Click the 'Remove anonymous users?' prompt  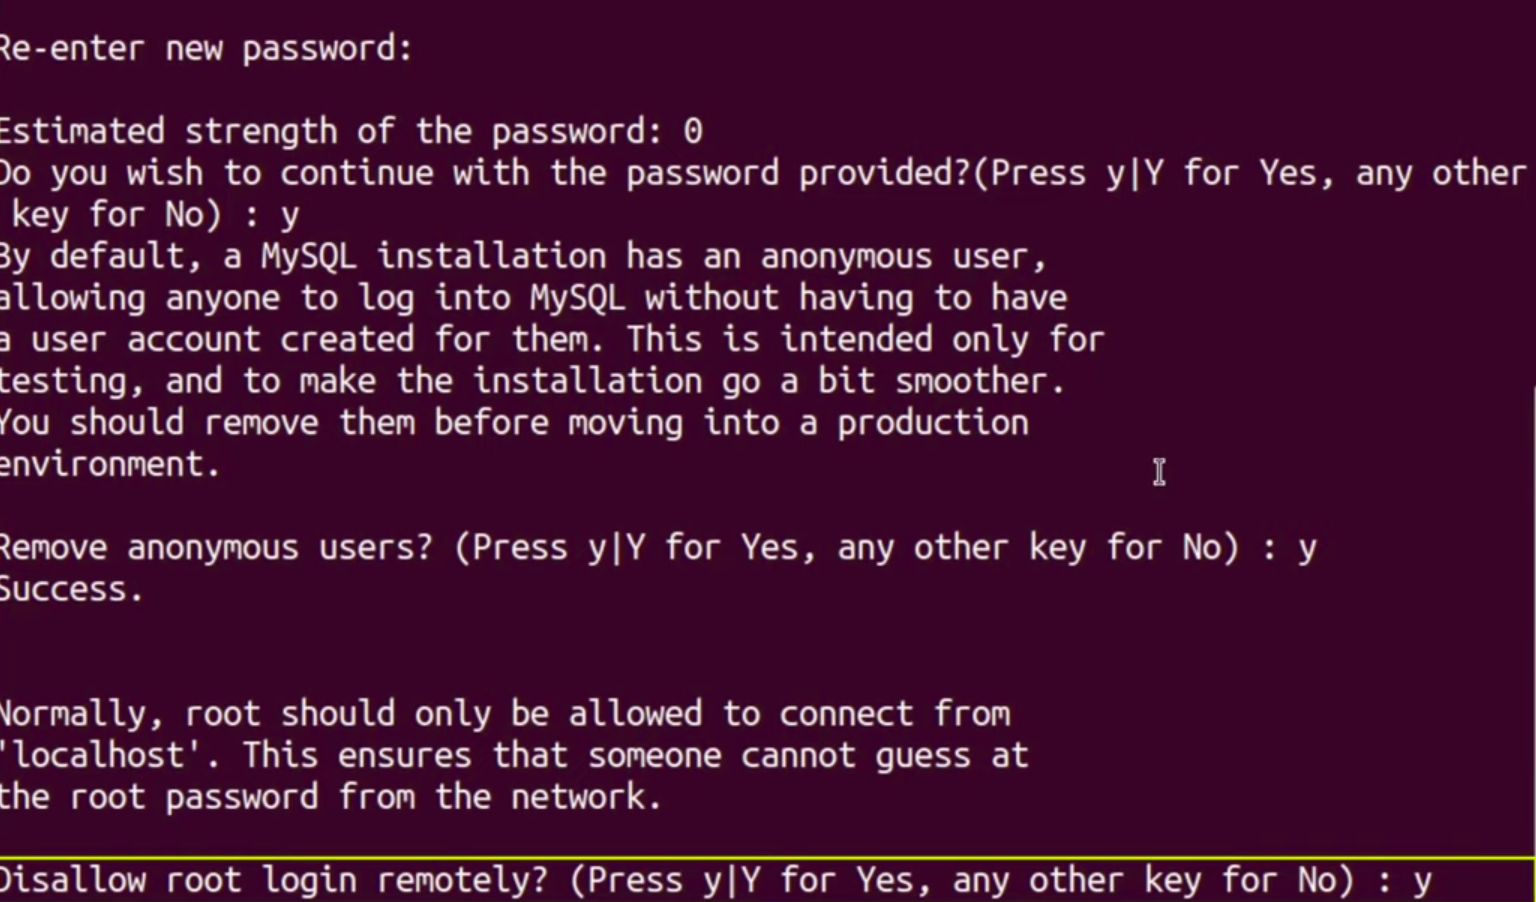click(x=215, y=548)
